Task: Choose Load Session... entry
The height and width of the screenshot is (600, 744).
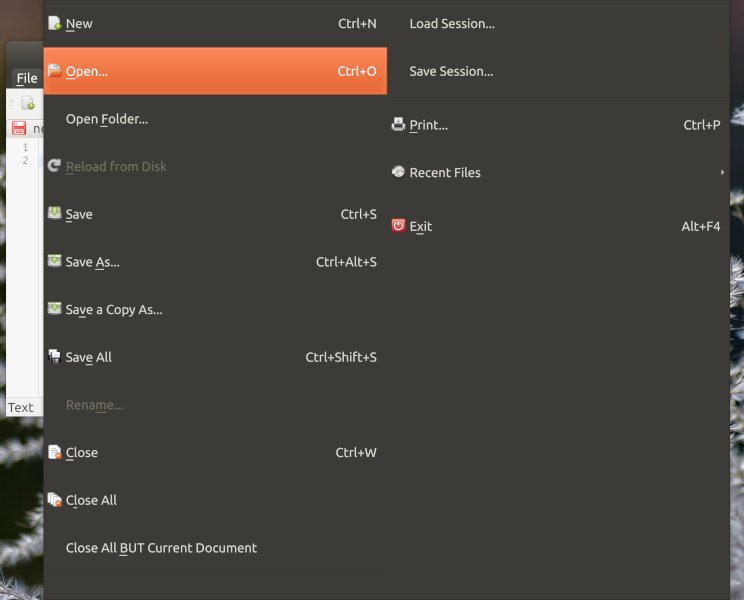Action: click(558, 23)
